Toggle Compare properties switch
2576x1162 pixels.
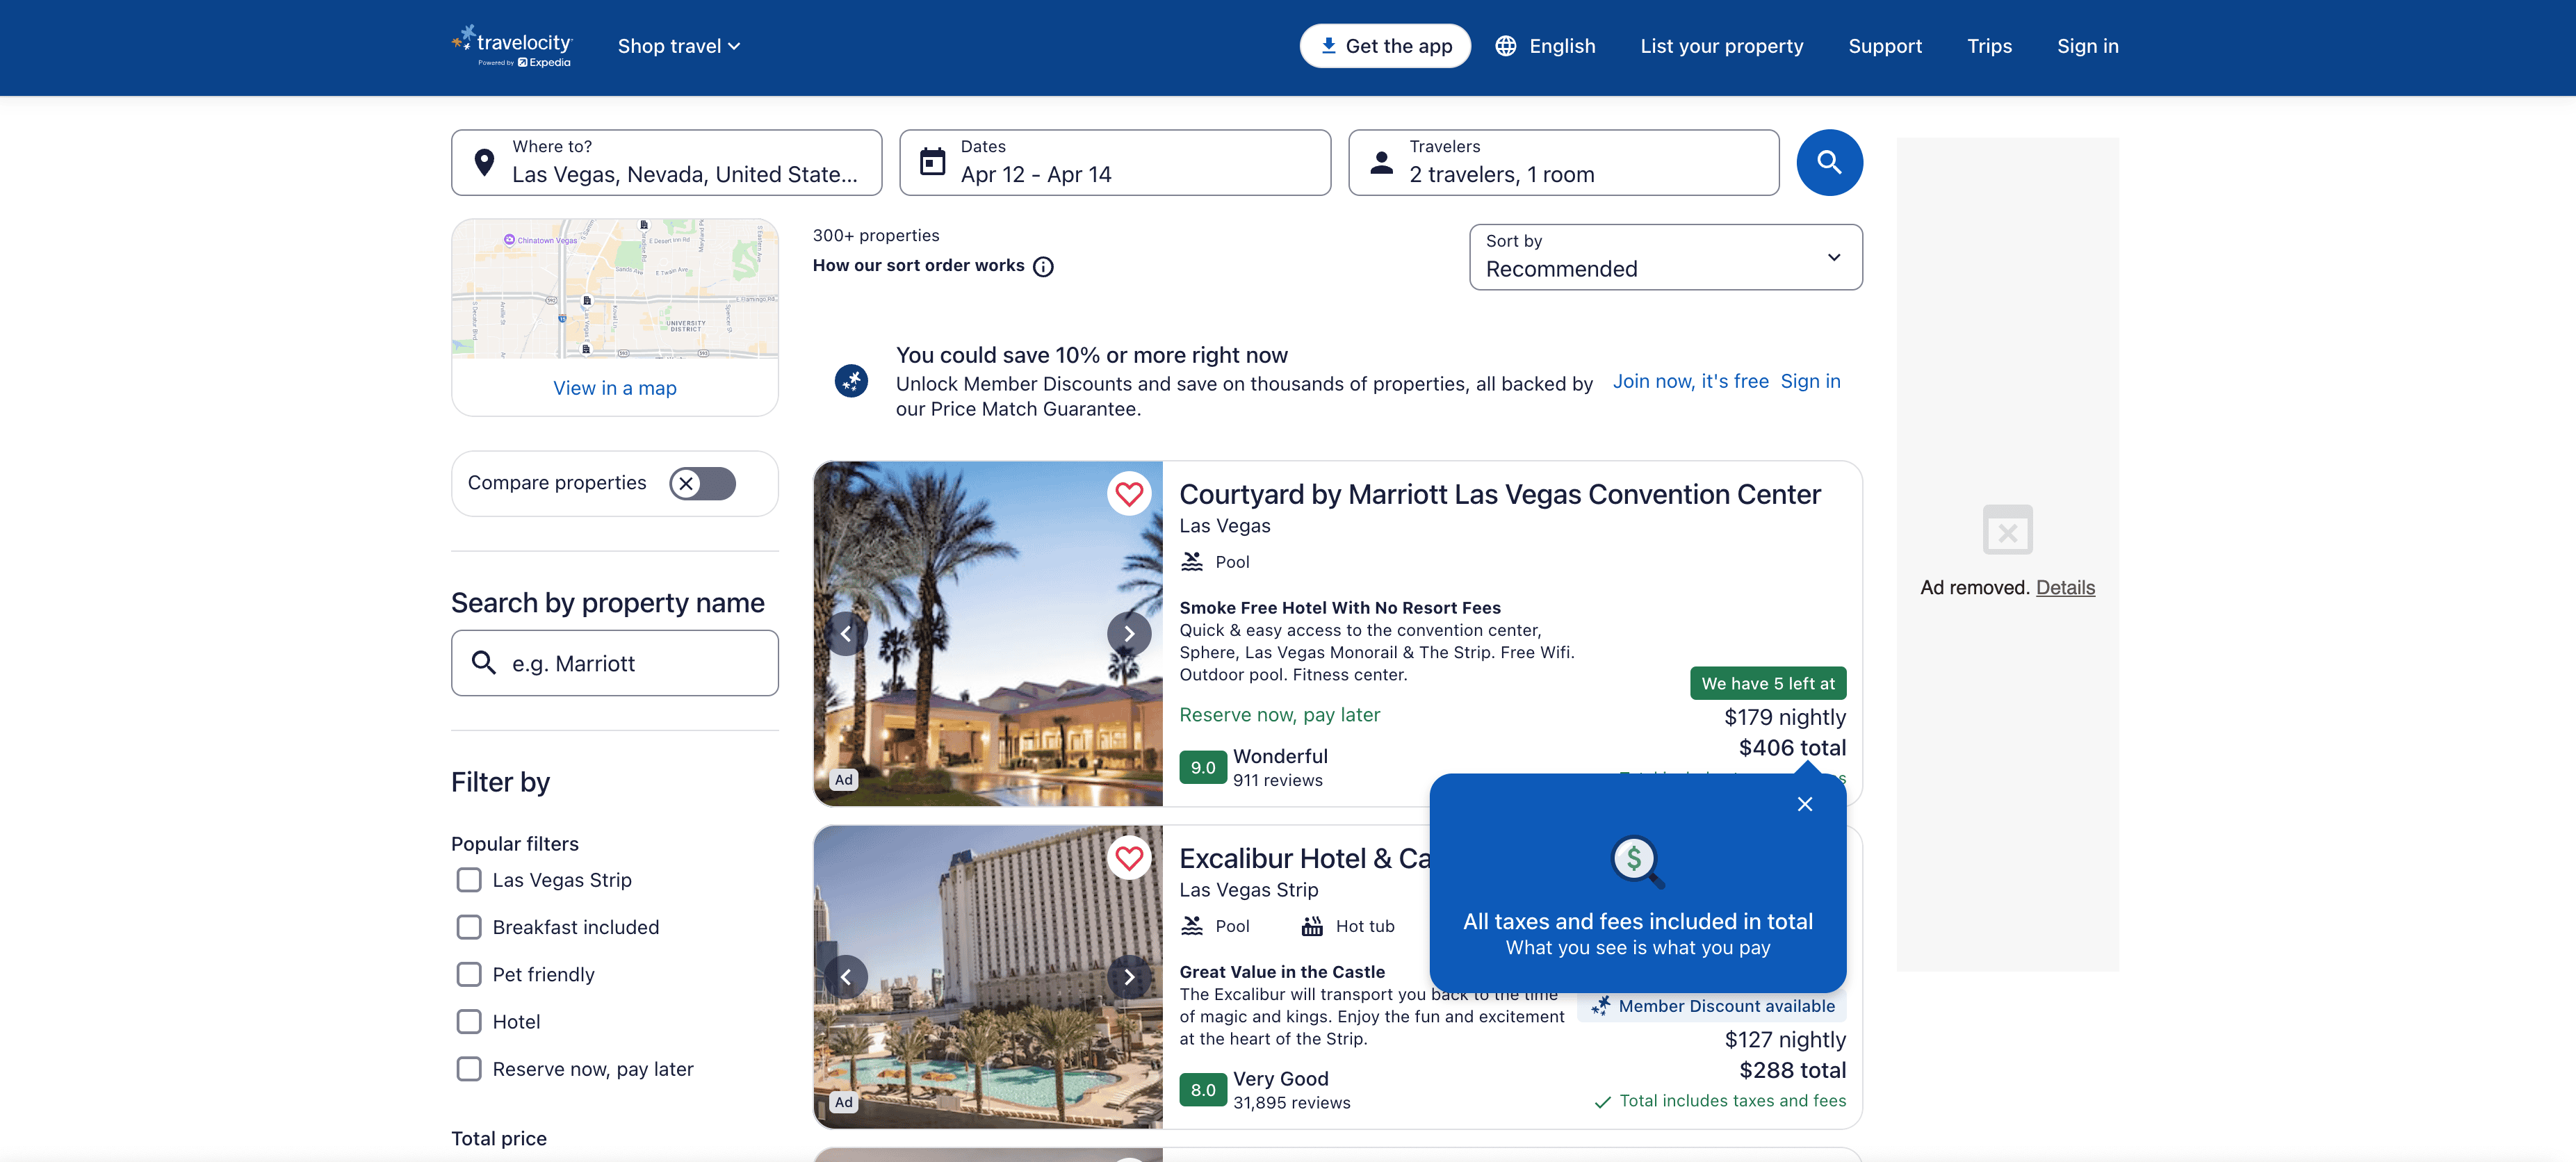[702, 484]
